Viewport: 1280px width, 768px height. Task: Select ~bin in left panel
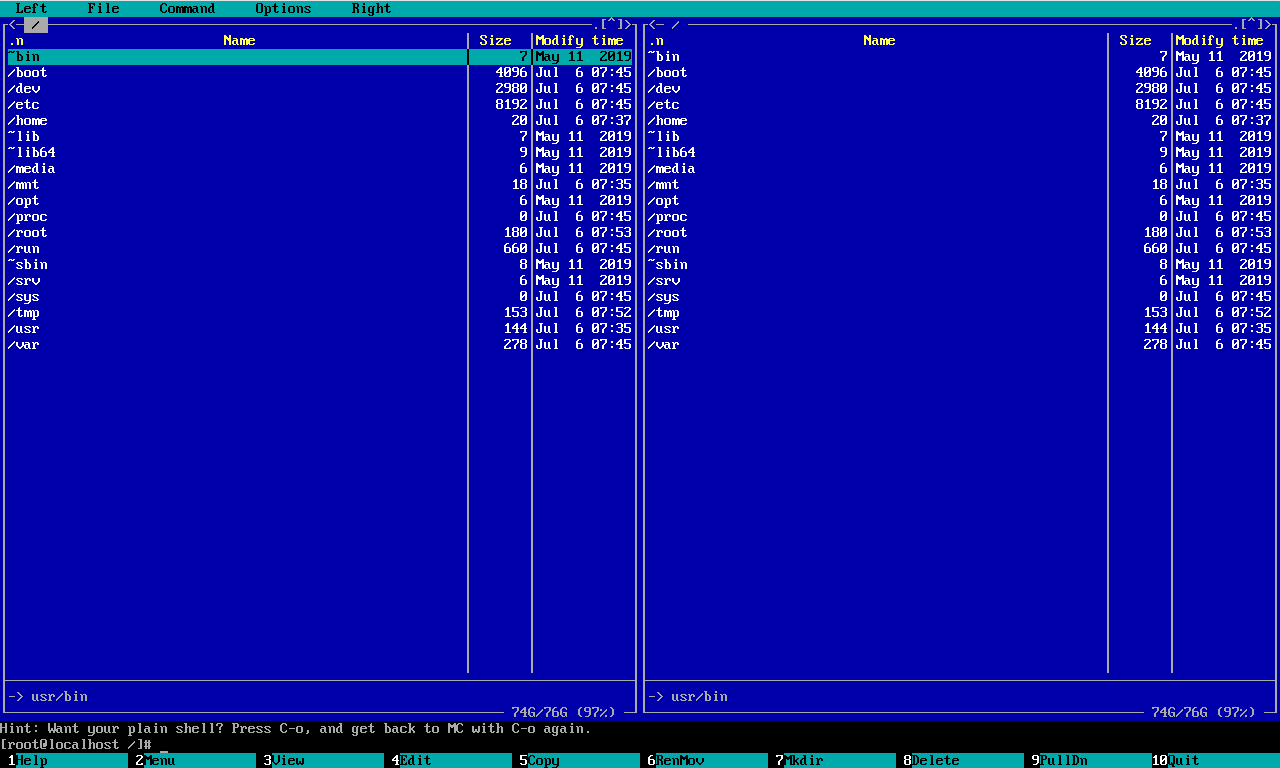pos(319,56)
